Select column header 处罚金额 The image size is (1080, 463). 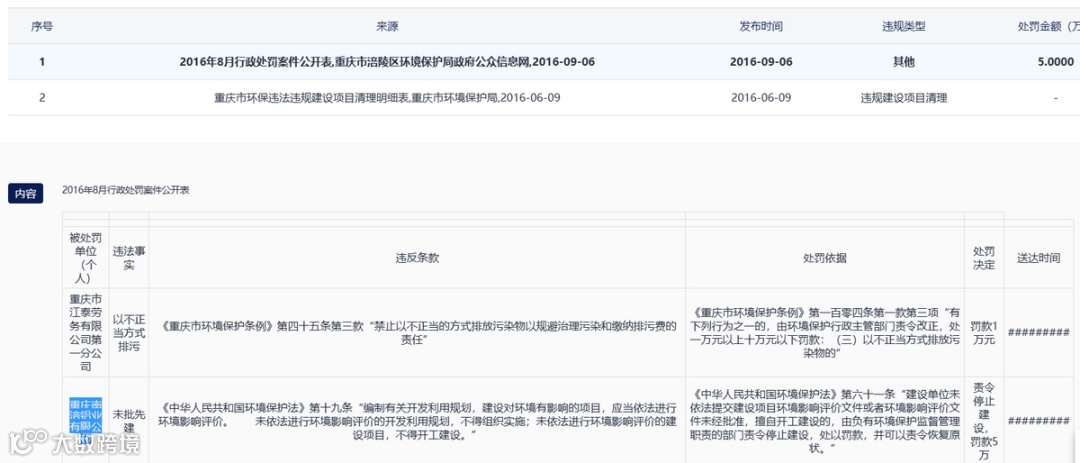(x=1048, y=27)
